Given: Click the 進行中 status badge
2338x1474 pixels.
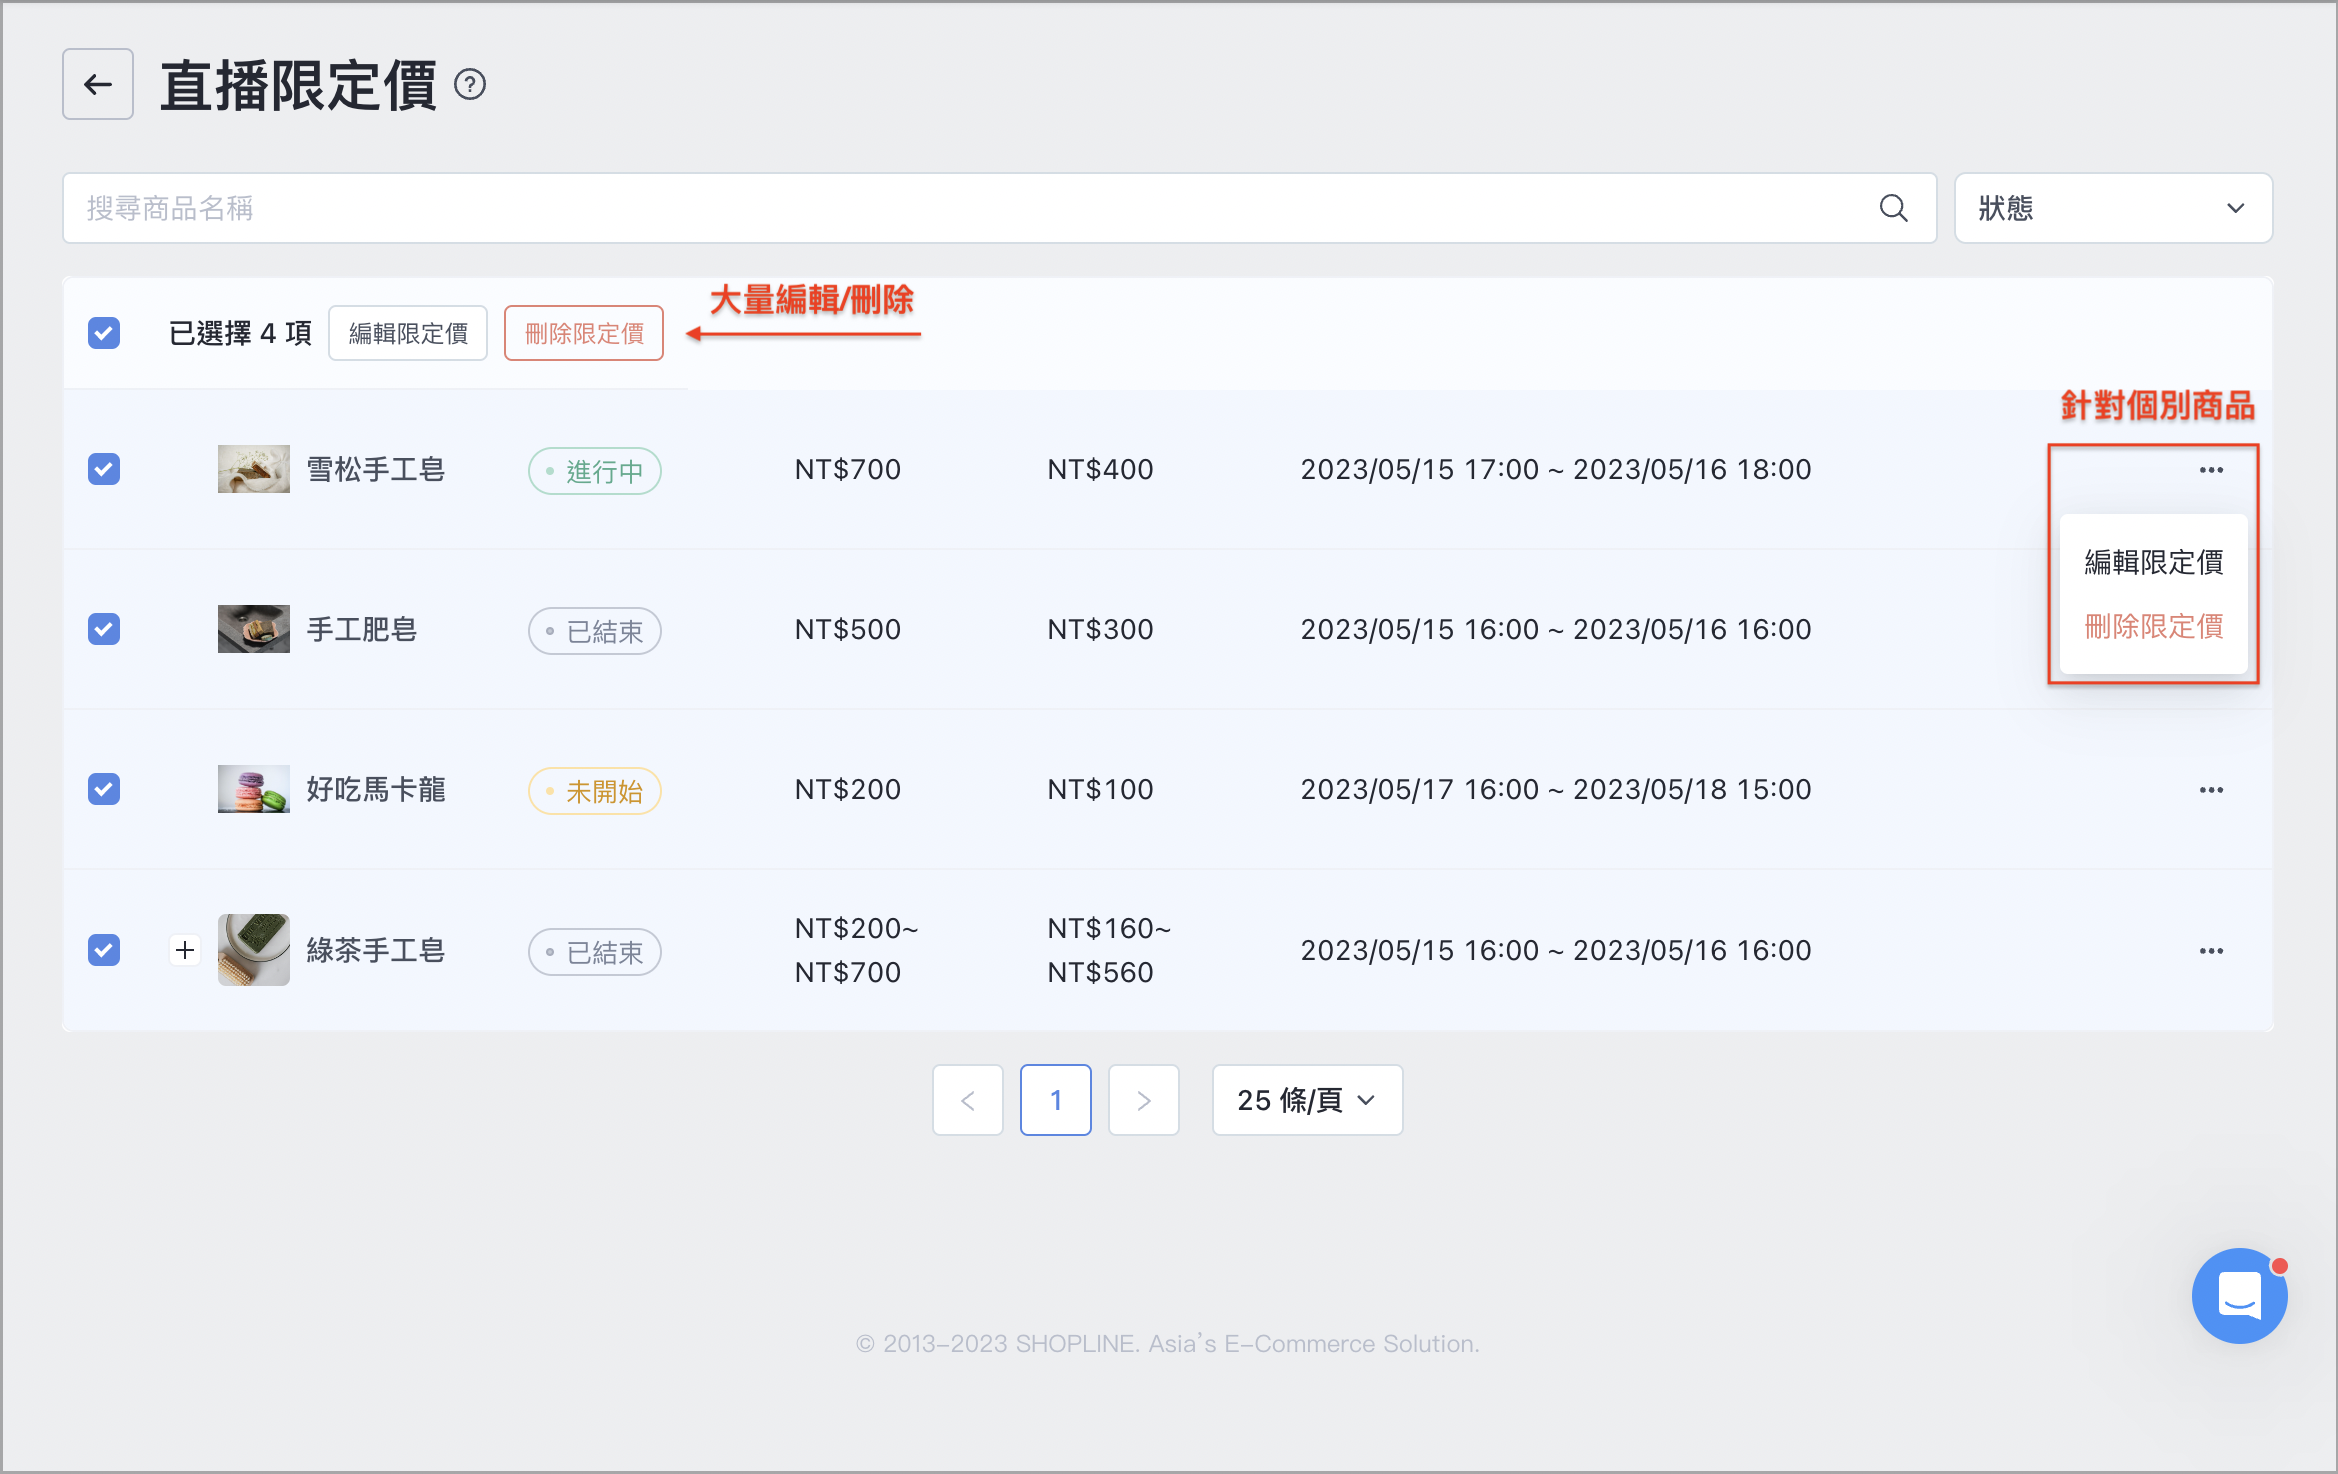Looking at the screenshot, I should [595, 471].
